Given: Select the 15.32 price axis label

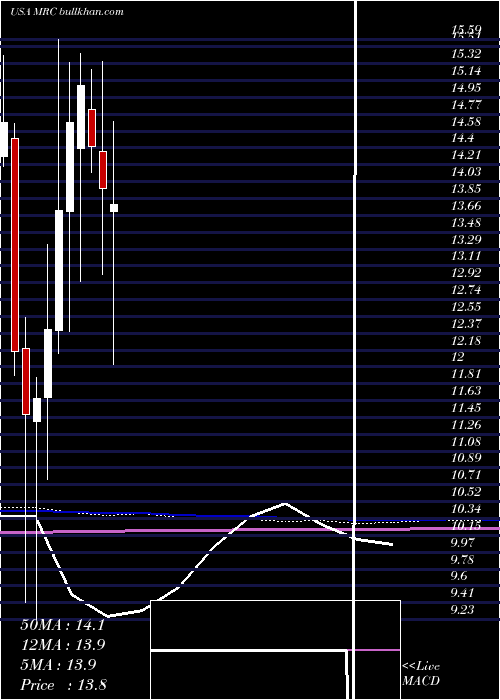Looking at the screenshot, I should click(x=466, y=54).
